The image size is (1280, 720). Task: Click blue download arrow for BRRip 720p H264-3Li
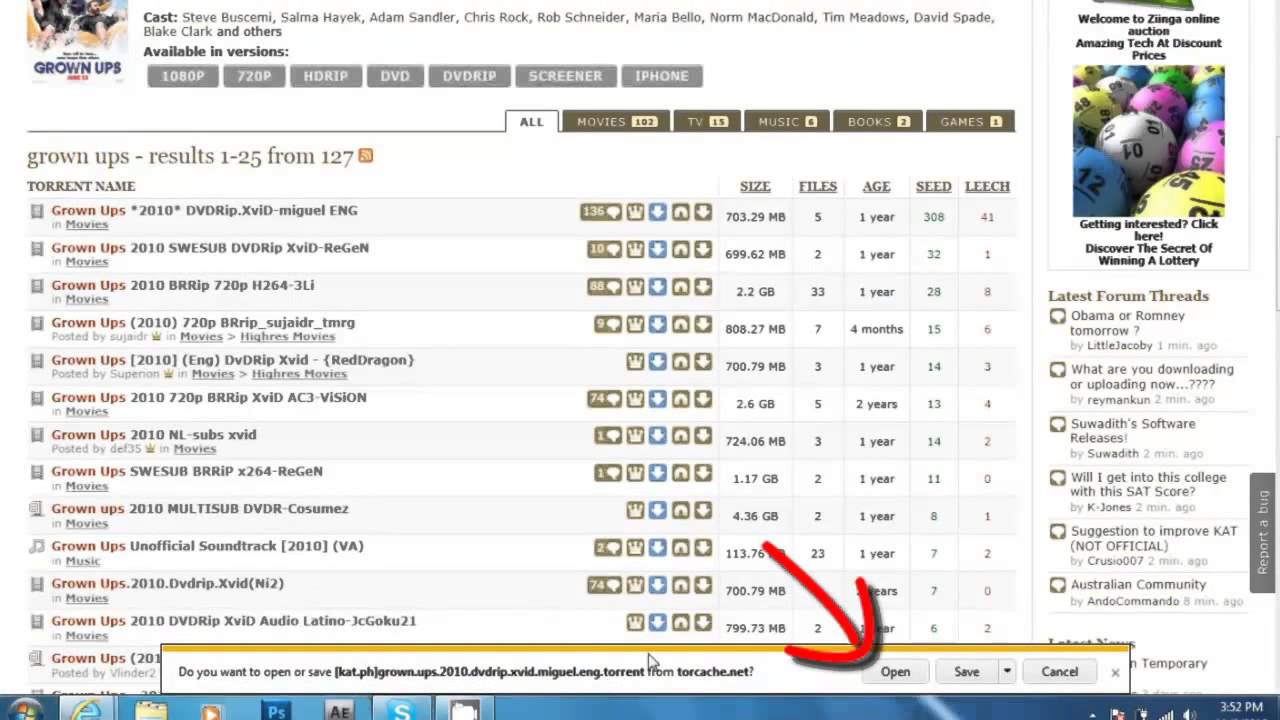(x=657, y=286)
